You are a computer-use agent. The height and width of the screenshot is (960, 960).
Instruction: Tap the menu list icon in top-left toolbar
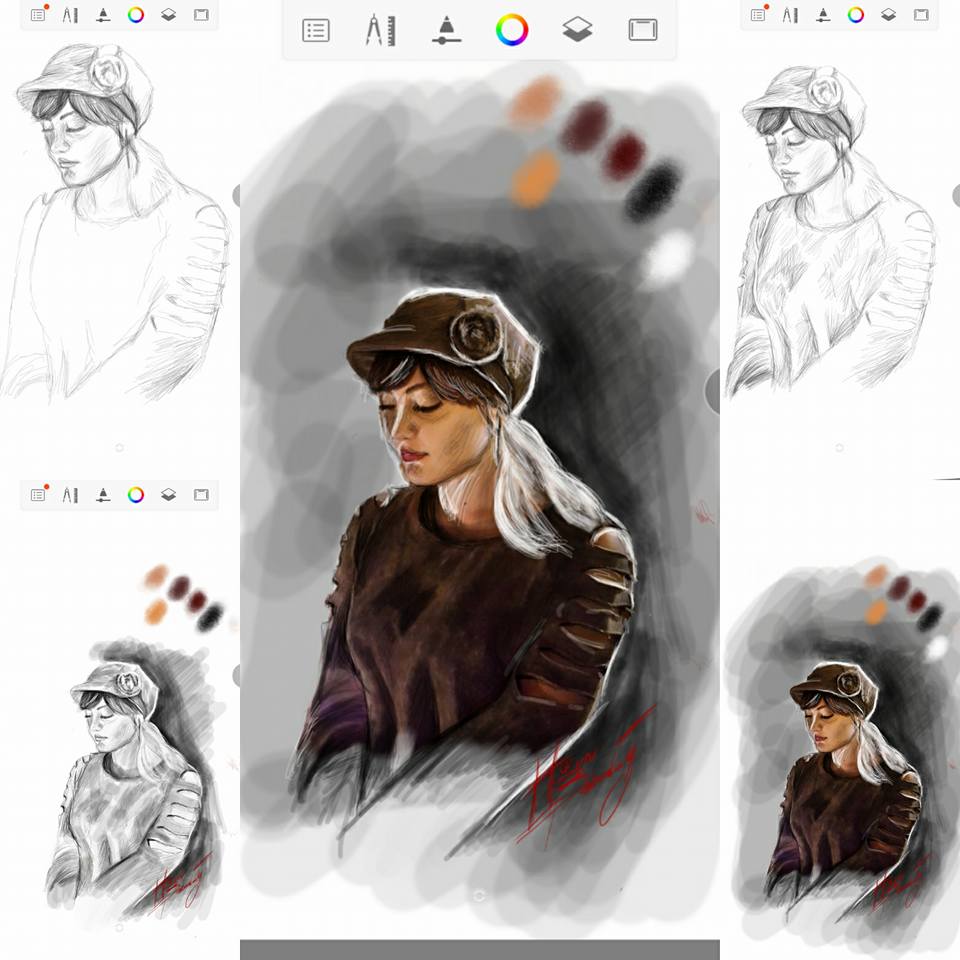pos(38,15)
